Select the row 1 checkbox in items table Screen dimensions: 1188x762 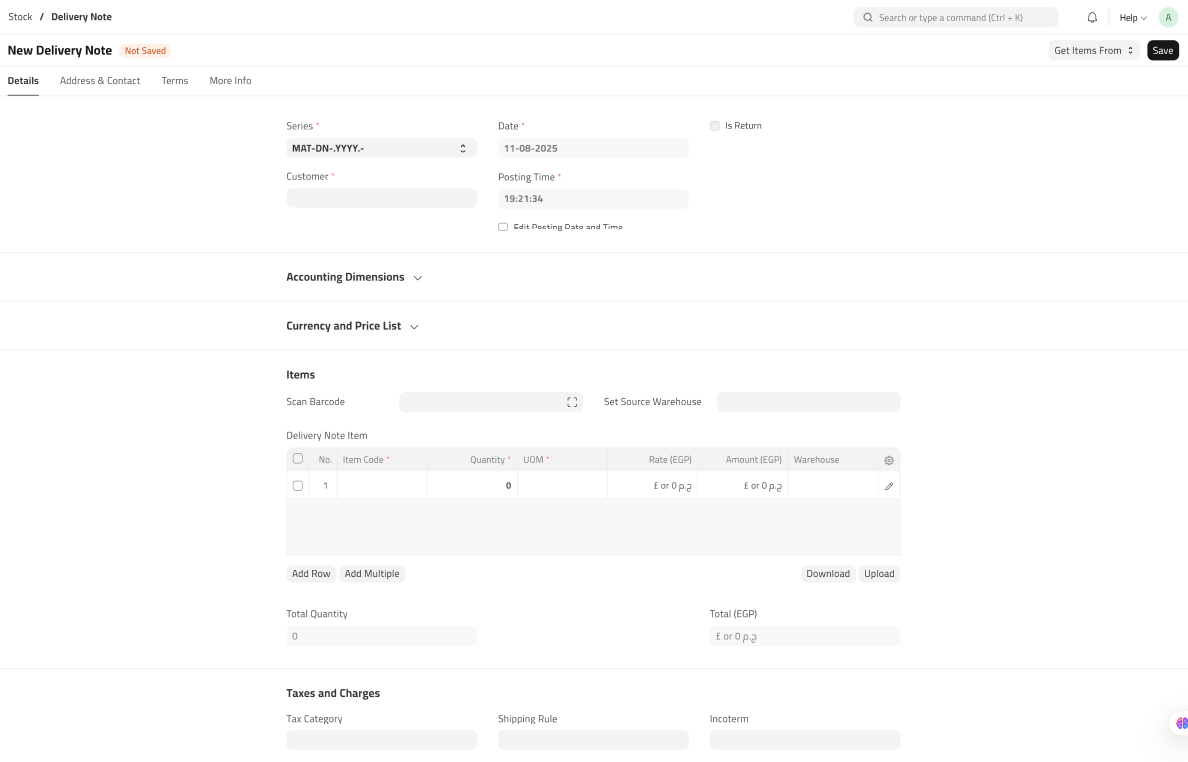click(x=298, y=486)
